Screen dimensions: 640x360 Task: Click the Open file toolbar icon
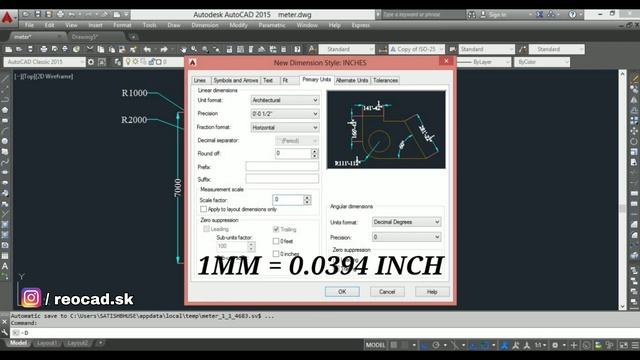(x=19, y=49)
